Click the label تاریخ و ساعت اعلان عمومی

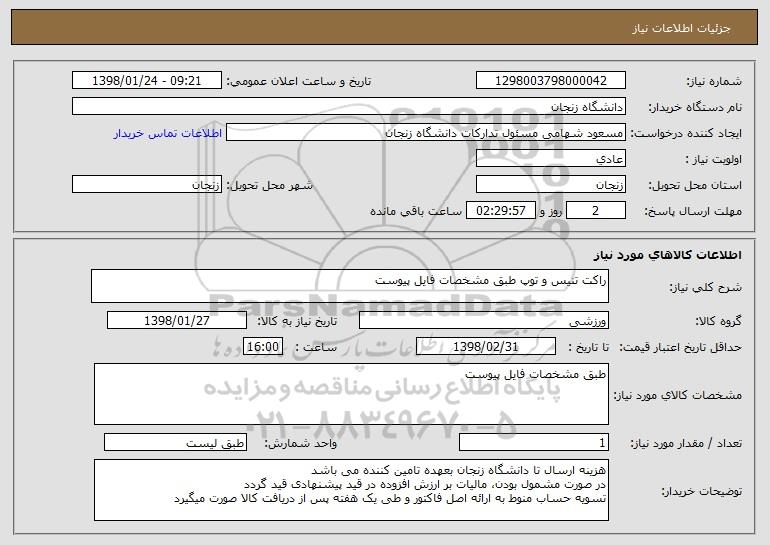(x=299, y=81)
